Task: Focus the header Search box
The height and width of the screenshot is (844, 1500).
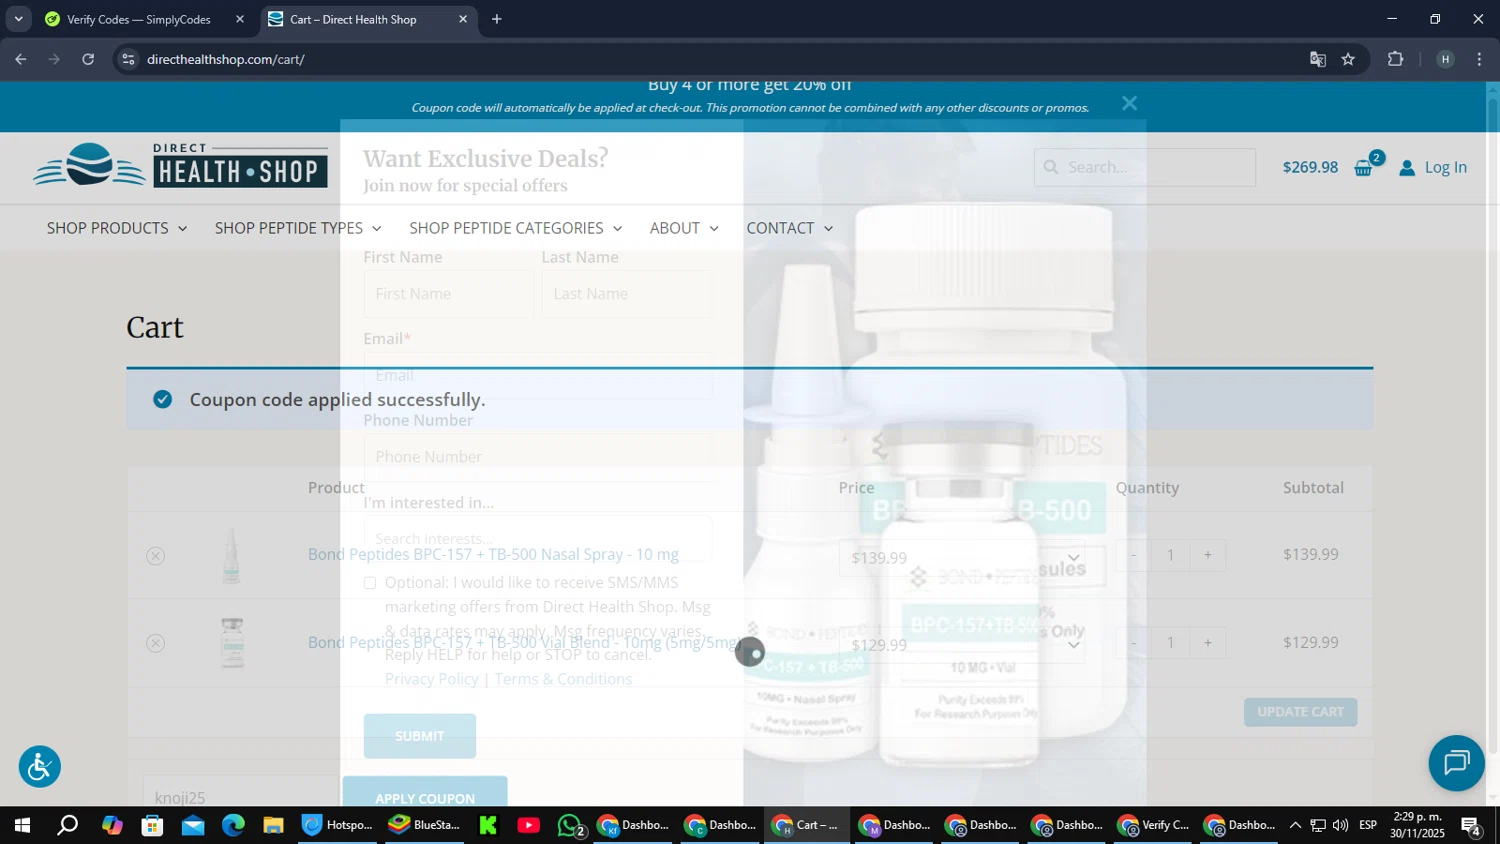Action: coord(1144,167)
